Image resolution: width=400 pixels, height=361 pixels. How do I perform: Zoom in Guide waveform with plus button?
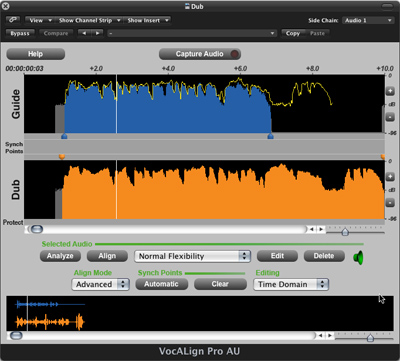(x=390, y=91)
